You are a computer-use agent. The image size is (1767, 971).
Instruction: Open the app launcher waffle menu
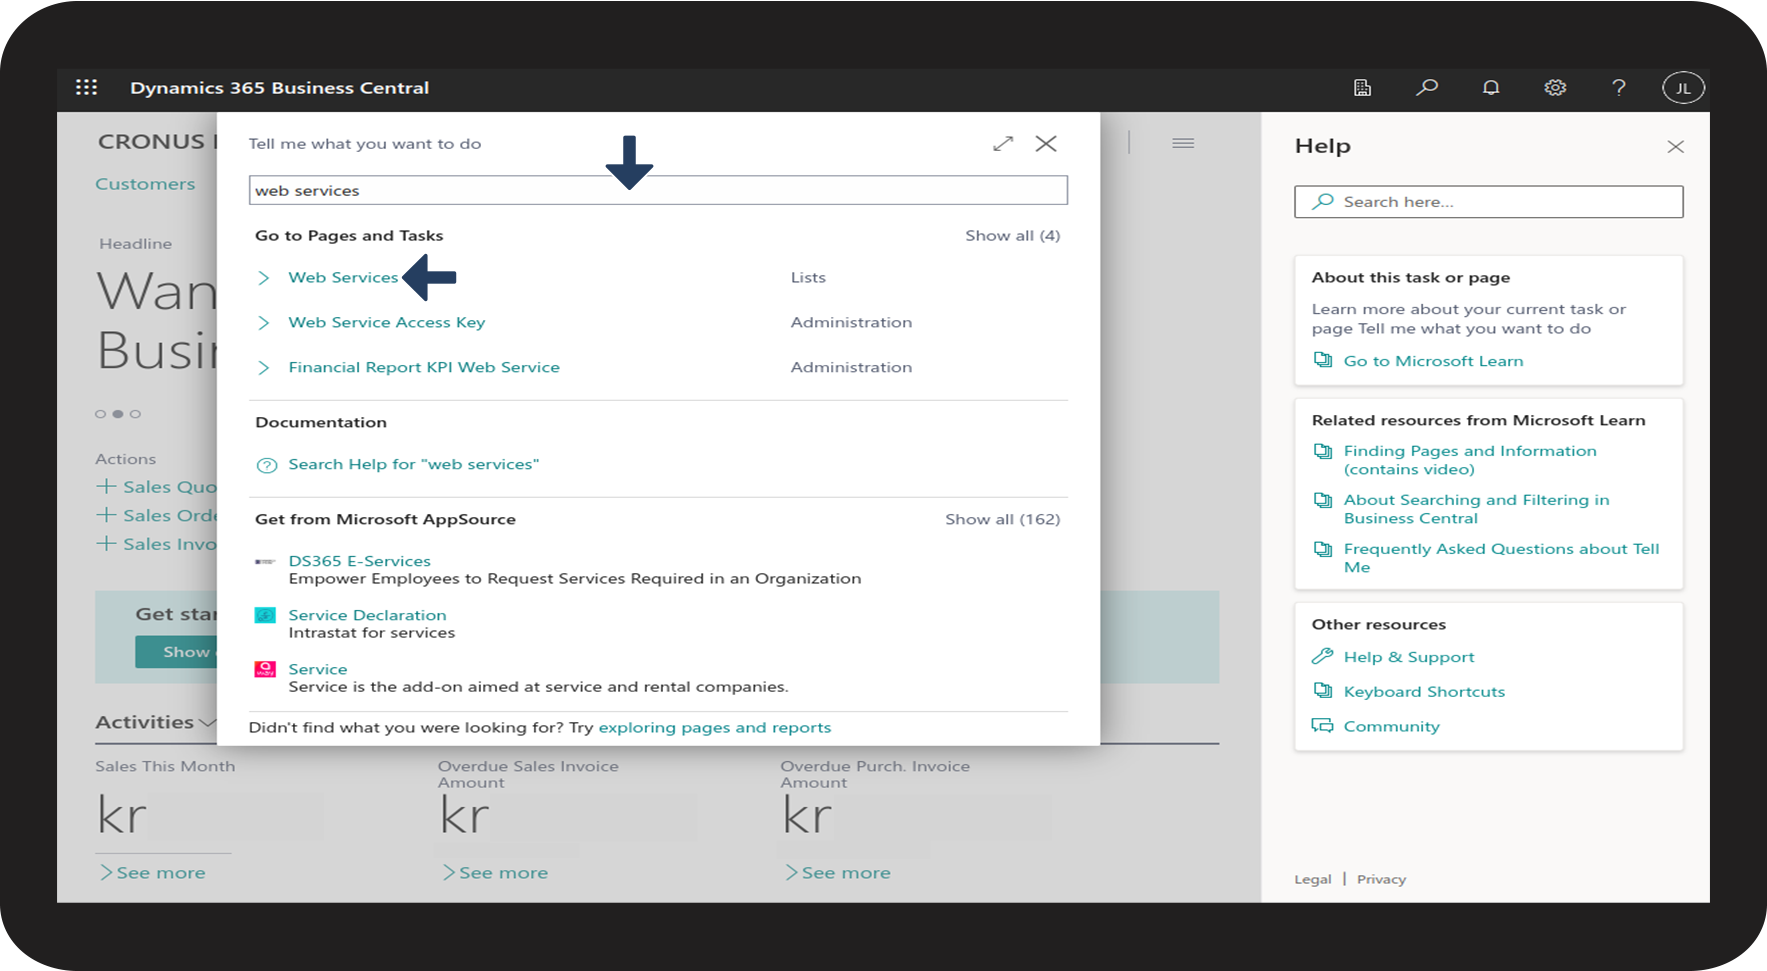87,87
